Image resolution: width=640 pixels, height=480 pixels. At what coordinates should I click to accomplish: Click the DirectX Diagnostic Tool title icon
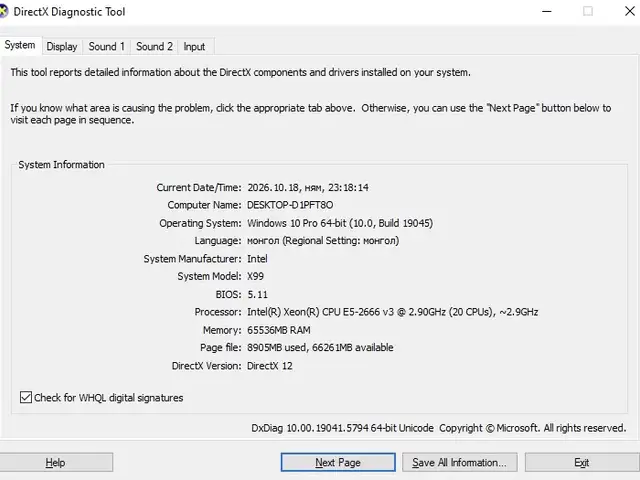(3, 11)
